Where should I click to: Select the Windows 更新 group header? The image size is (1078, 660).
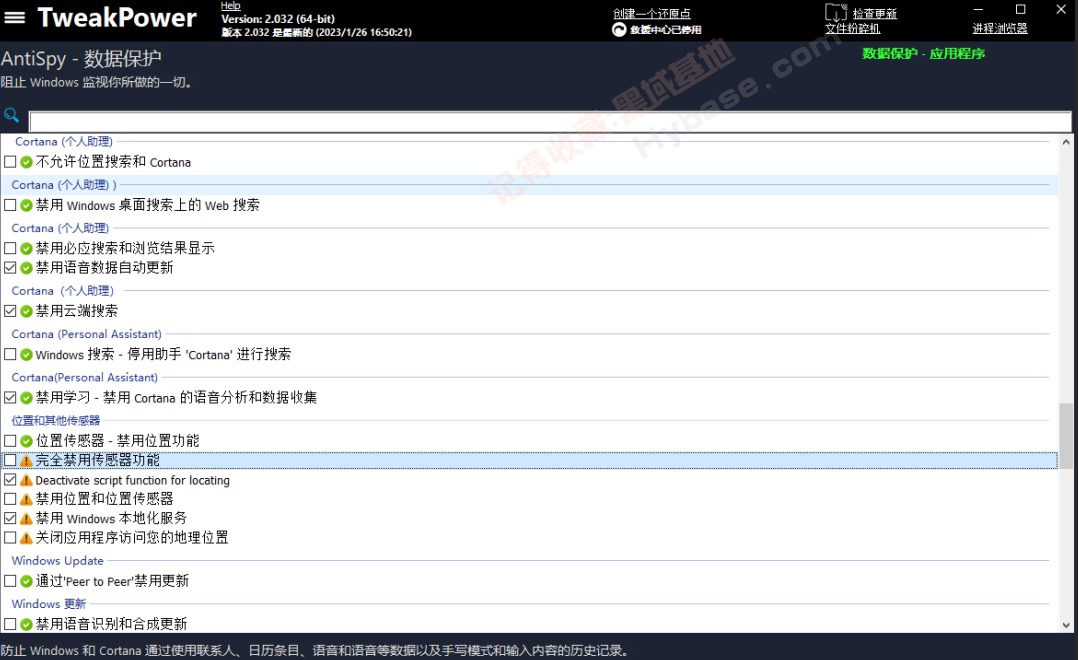pos(48,604)
